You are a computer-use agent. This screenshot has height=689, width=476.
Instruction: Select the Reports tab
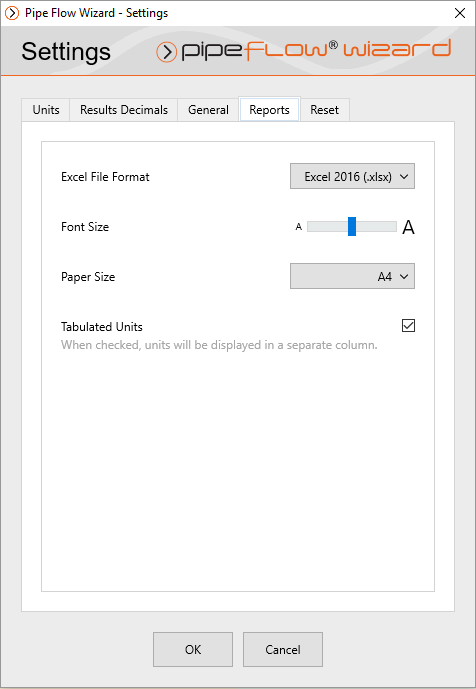(269, 109)
